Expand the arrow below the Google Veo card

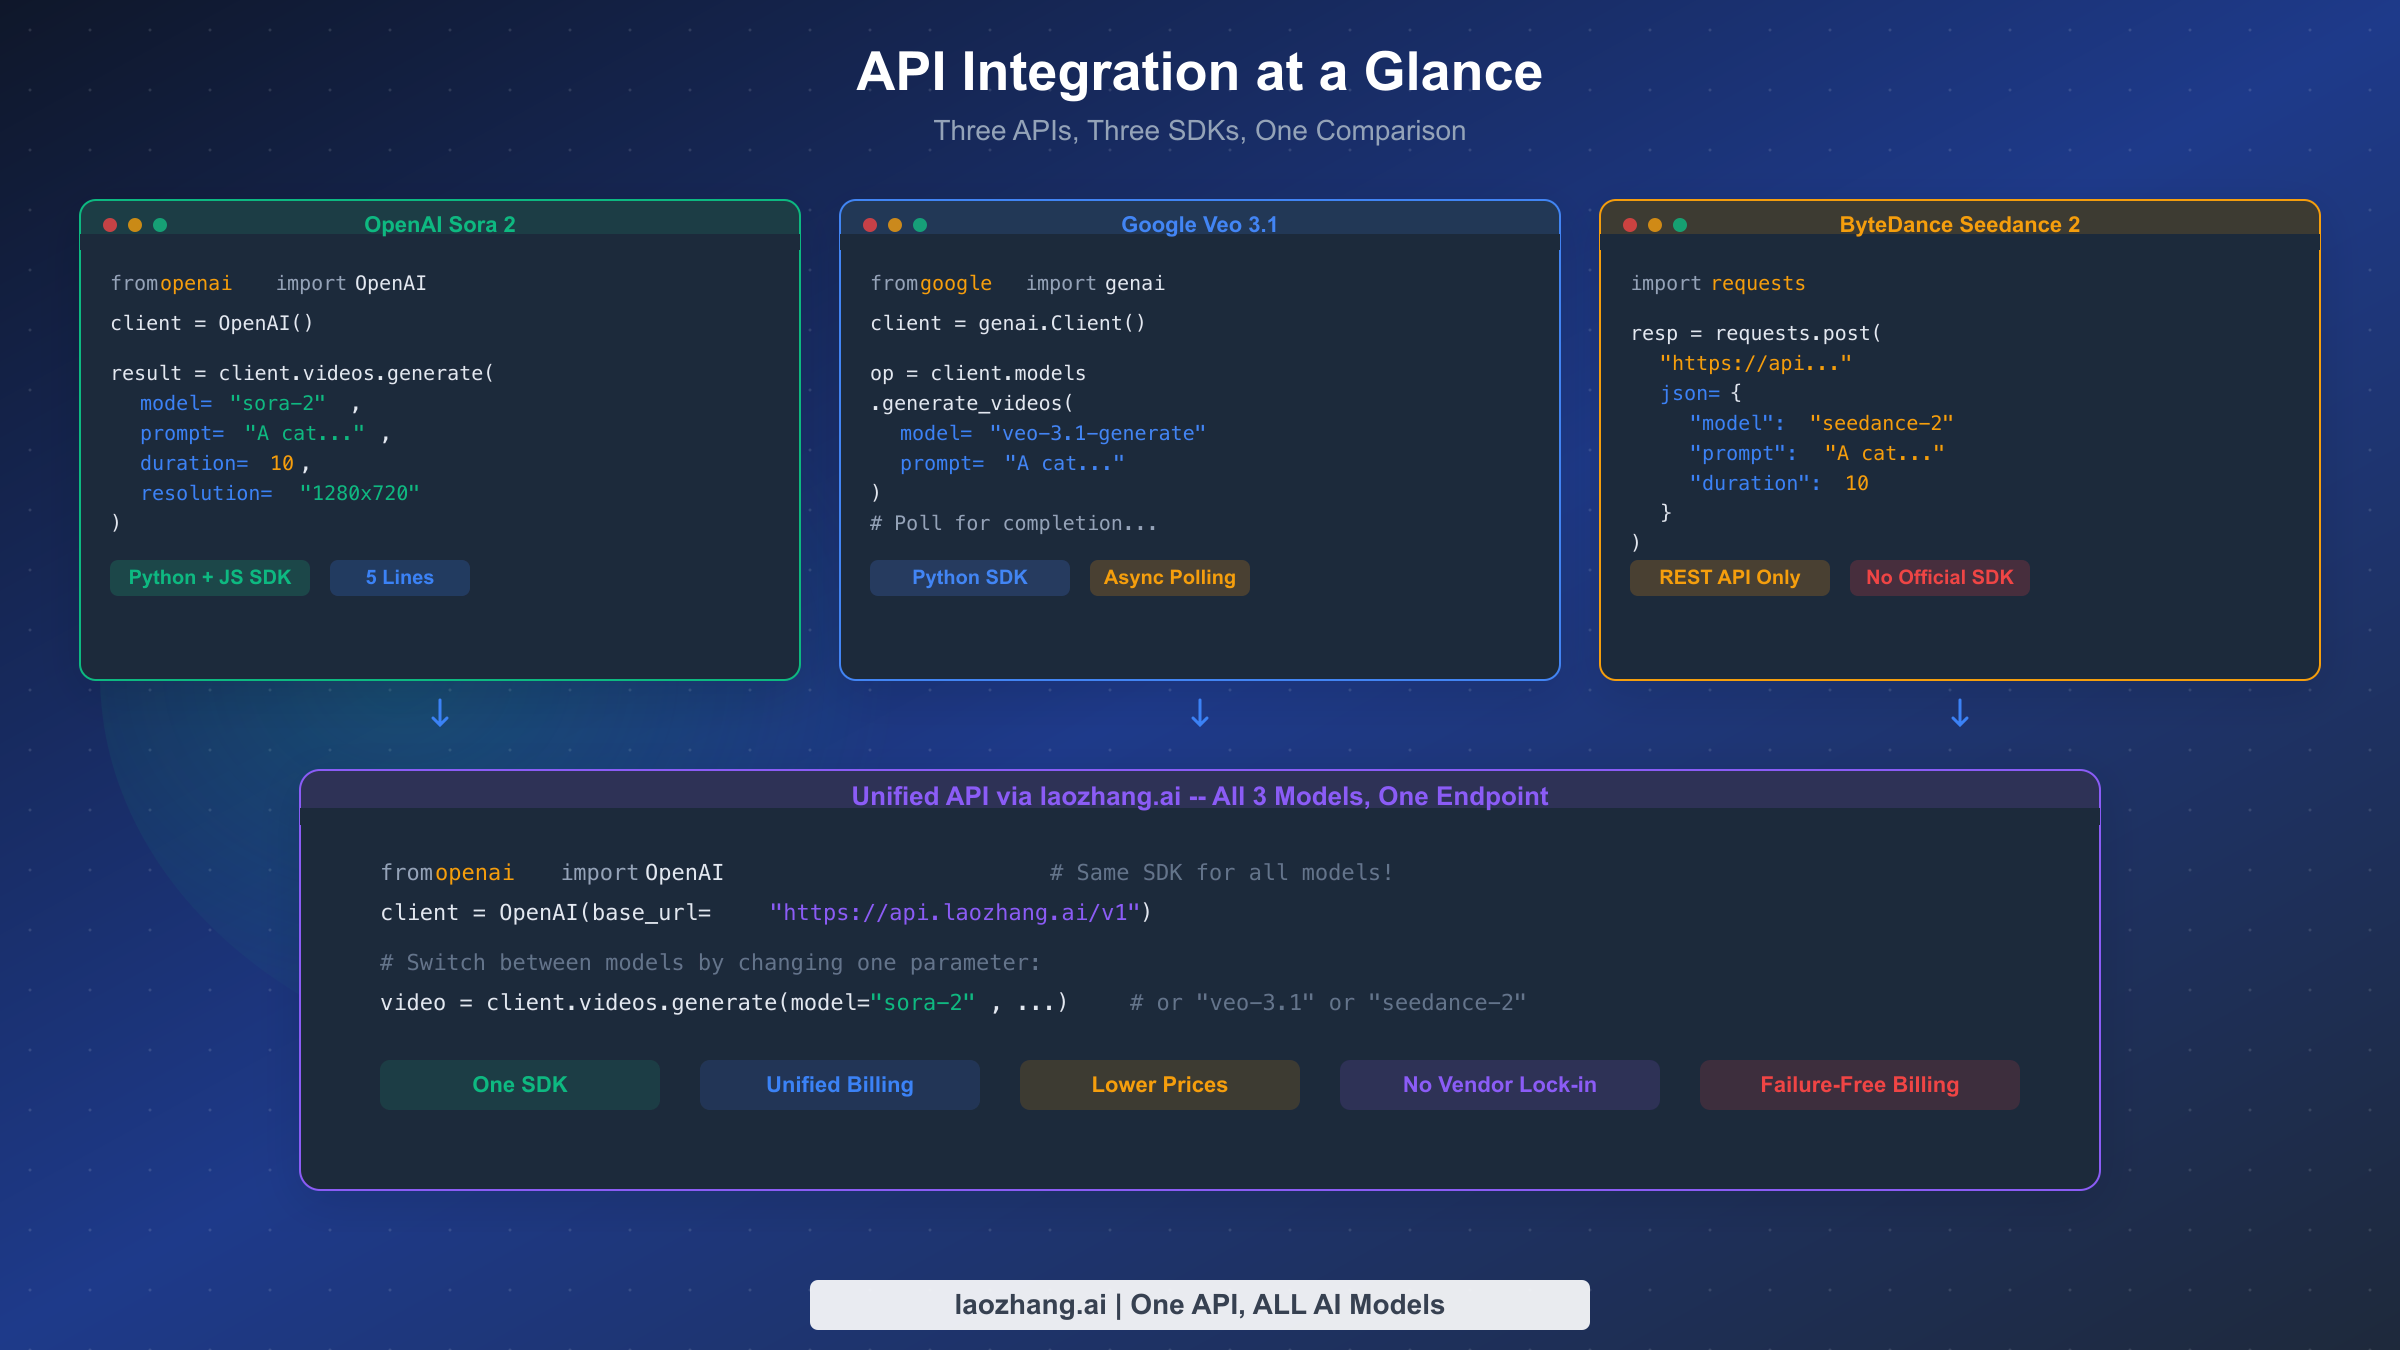point(1200,714)
